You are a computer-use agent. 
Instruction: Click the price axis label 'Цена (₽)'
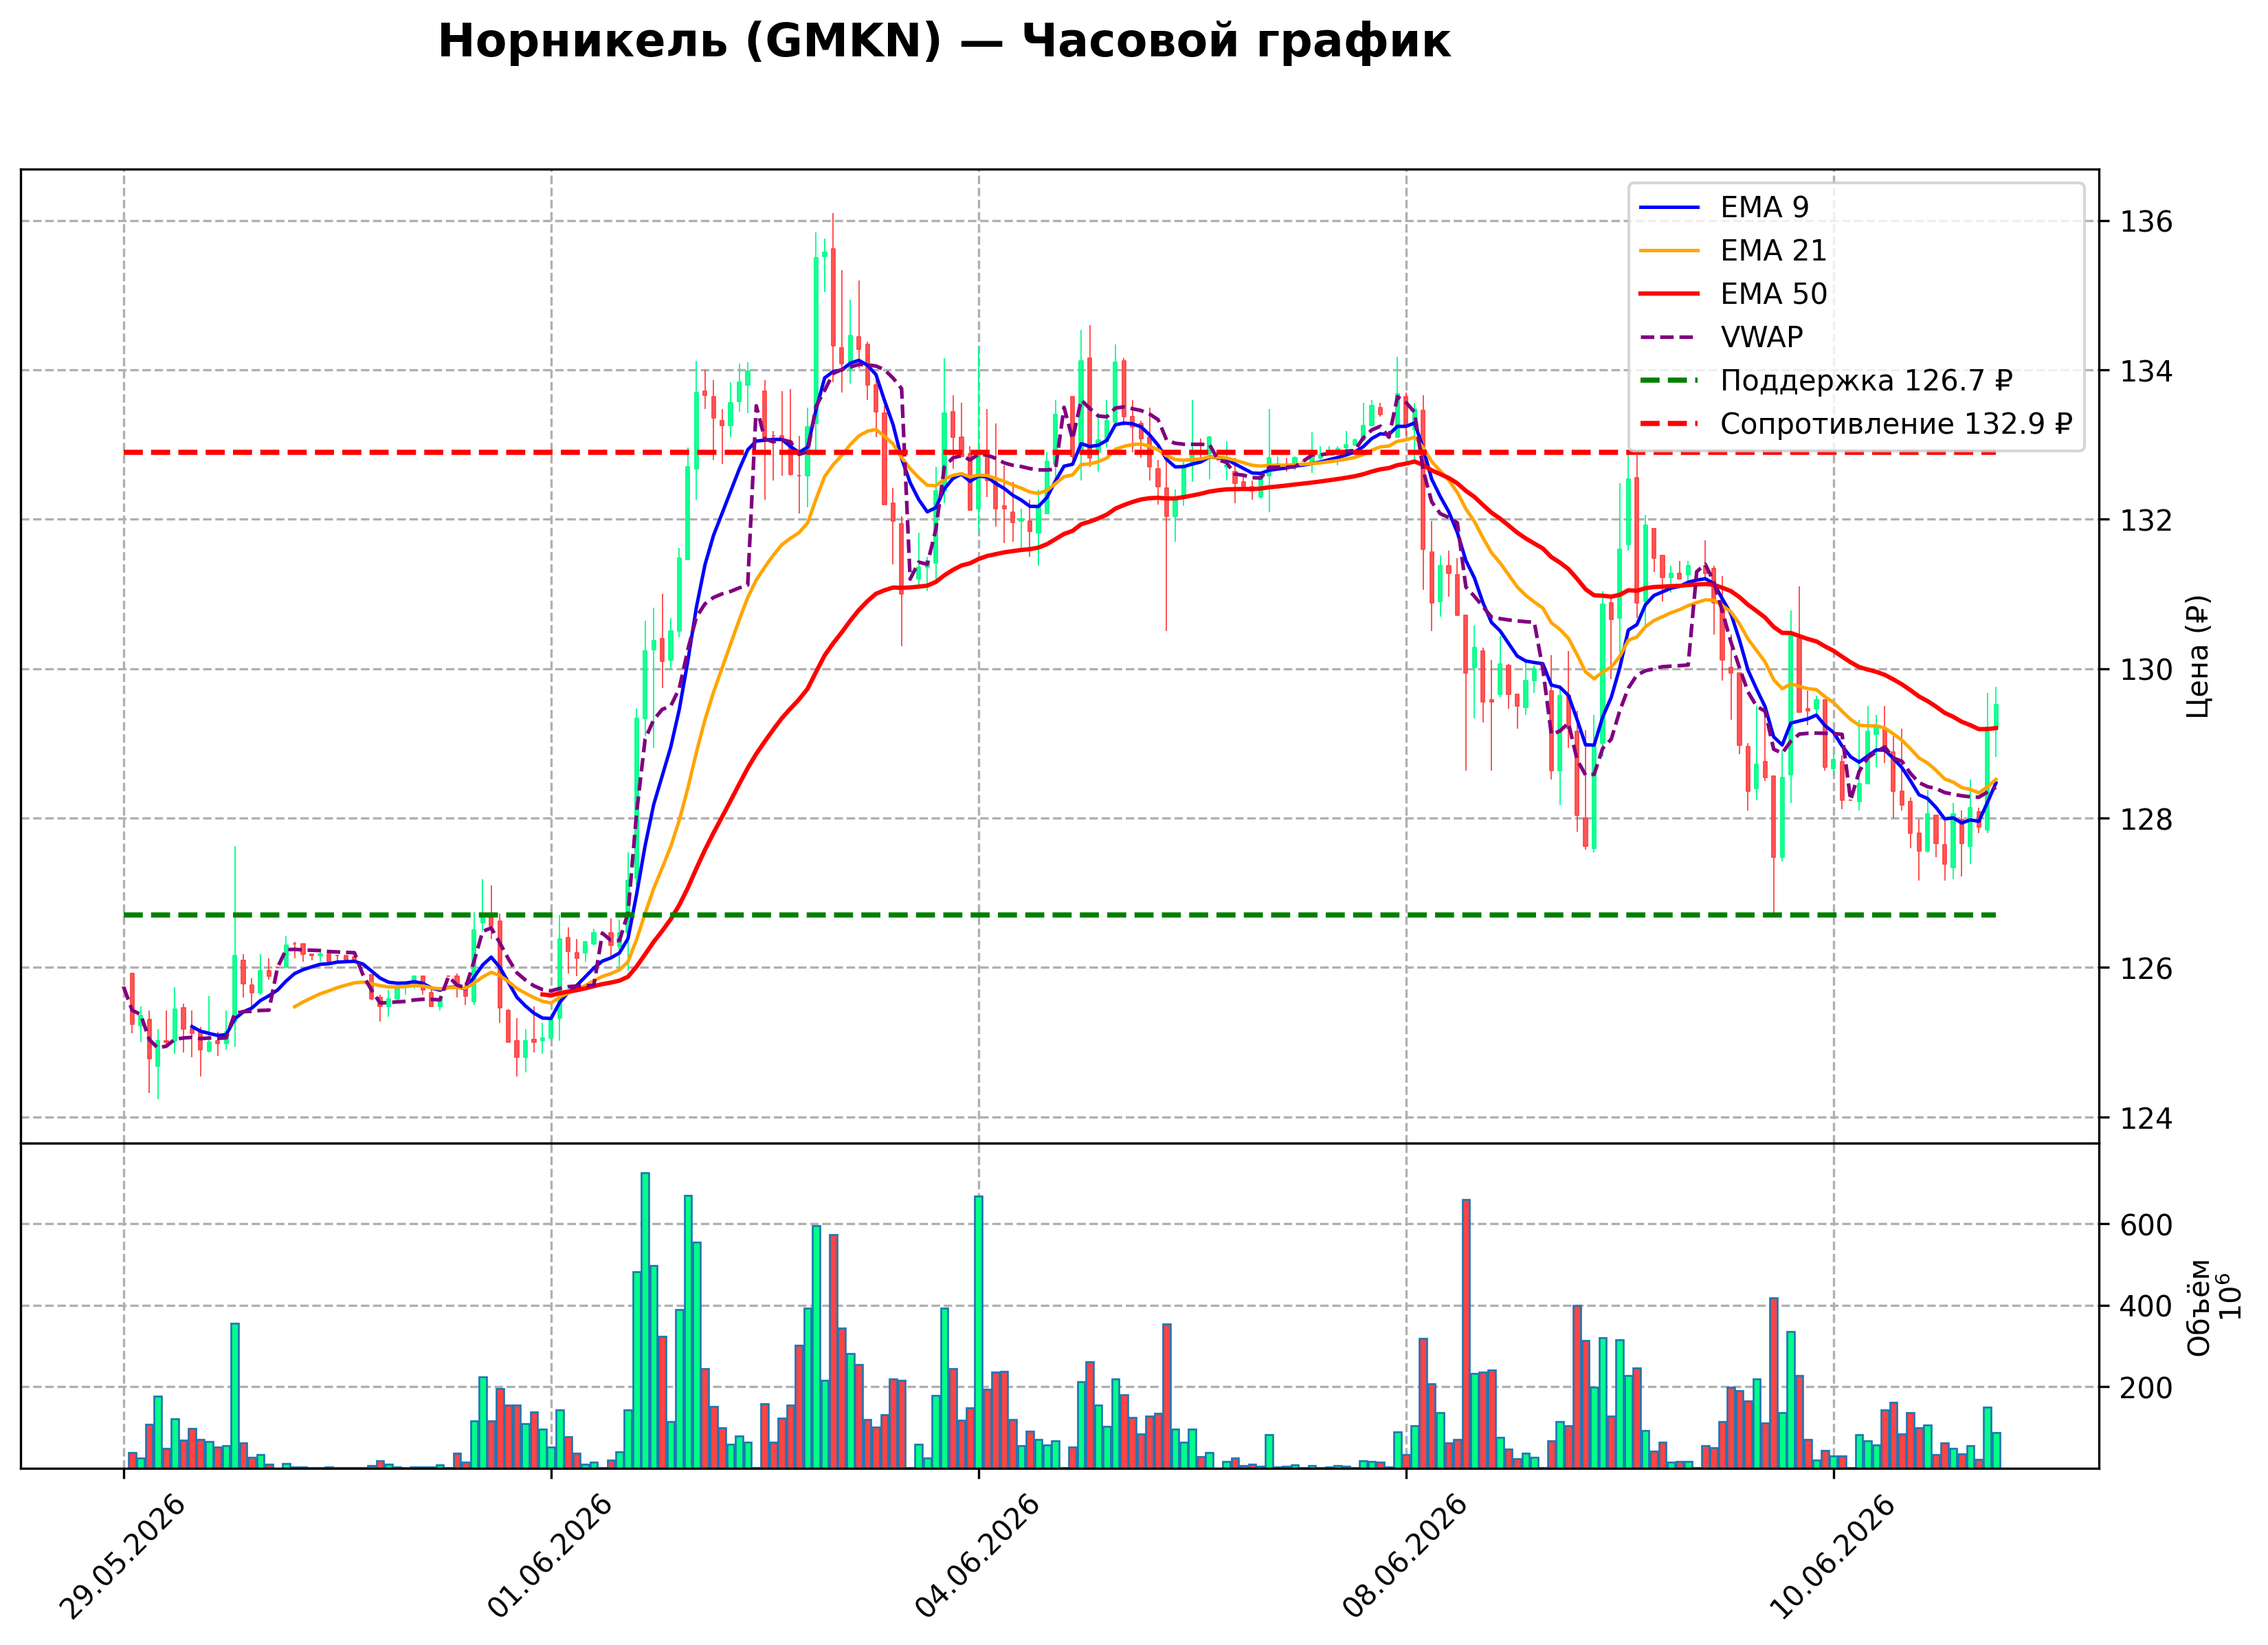pyautogui.click(x=2198, y=656)
